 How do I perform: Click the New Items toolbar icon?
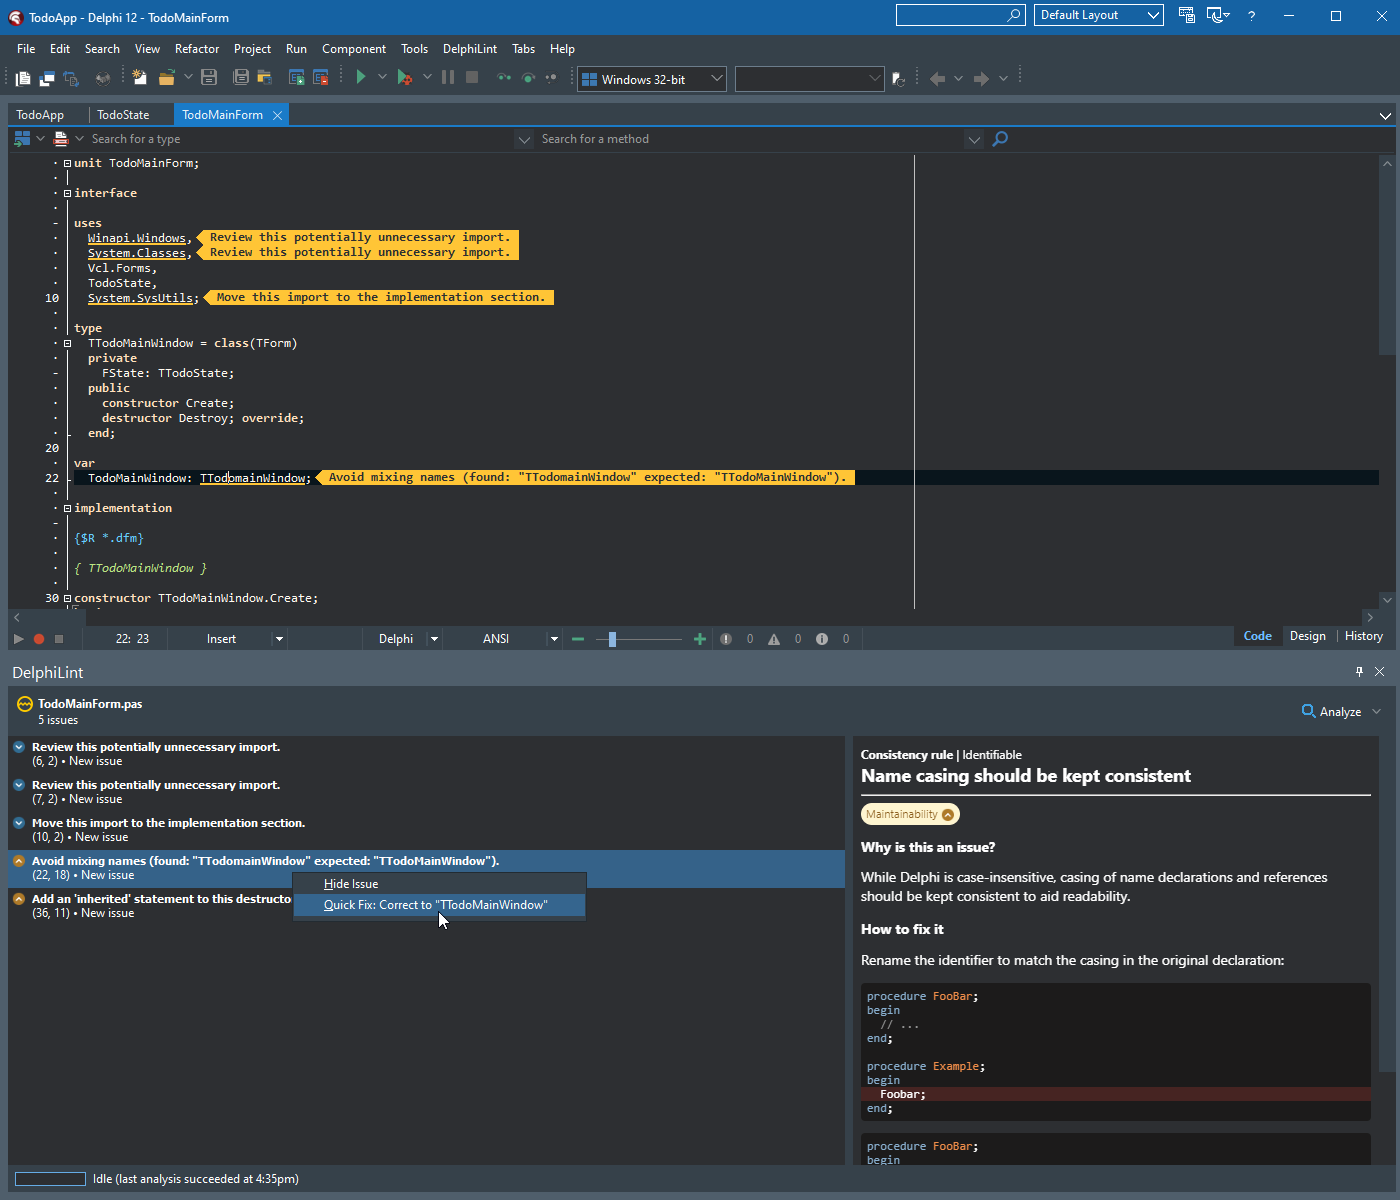139,77
